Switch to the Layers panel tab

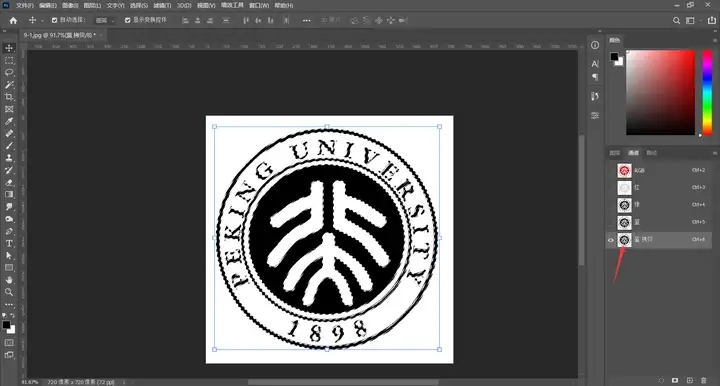tap(615, 153)
